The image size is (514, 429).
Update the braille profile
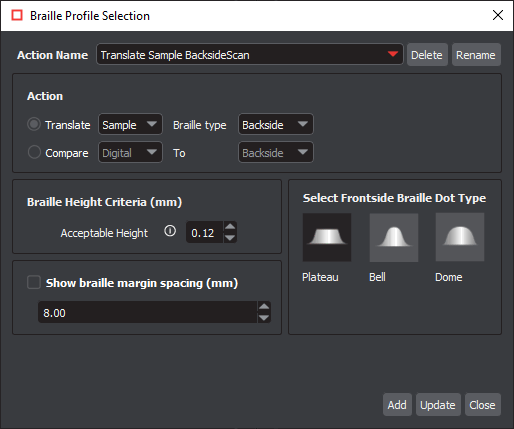[438, 405]
